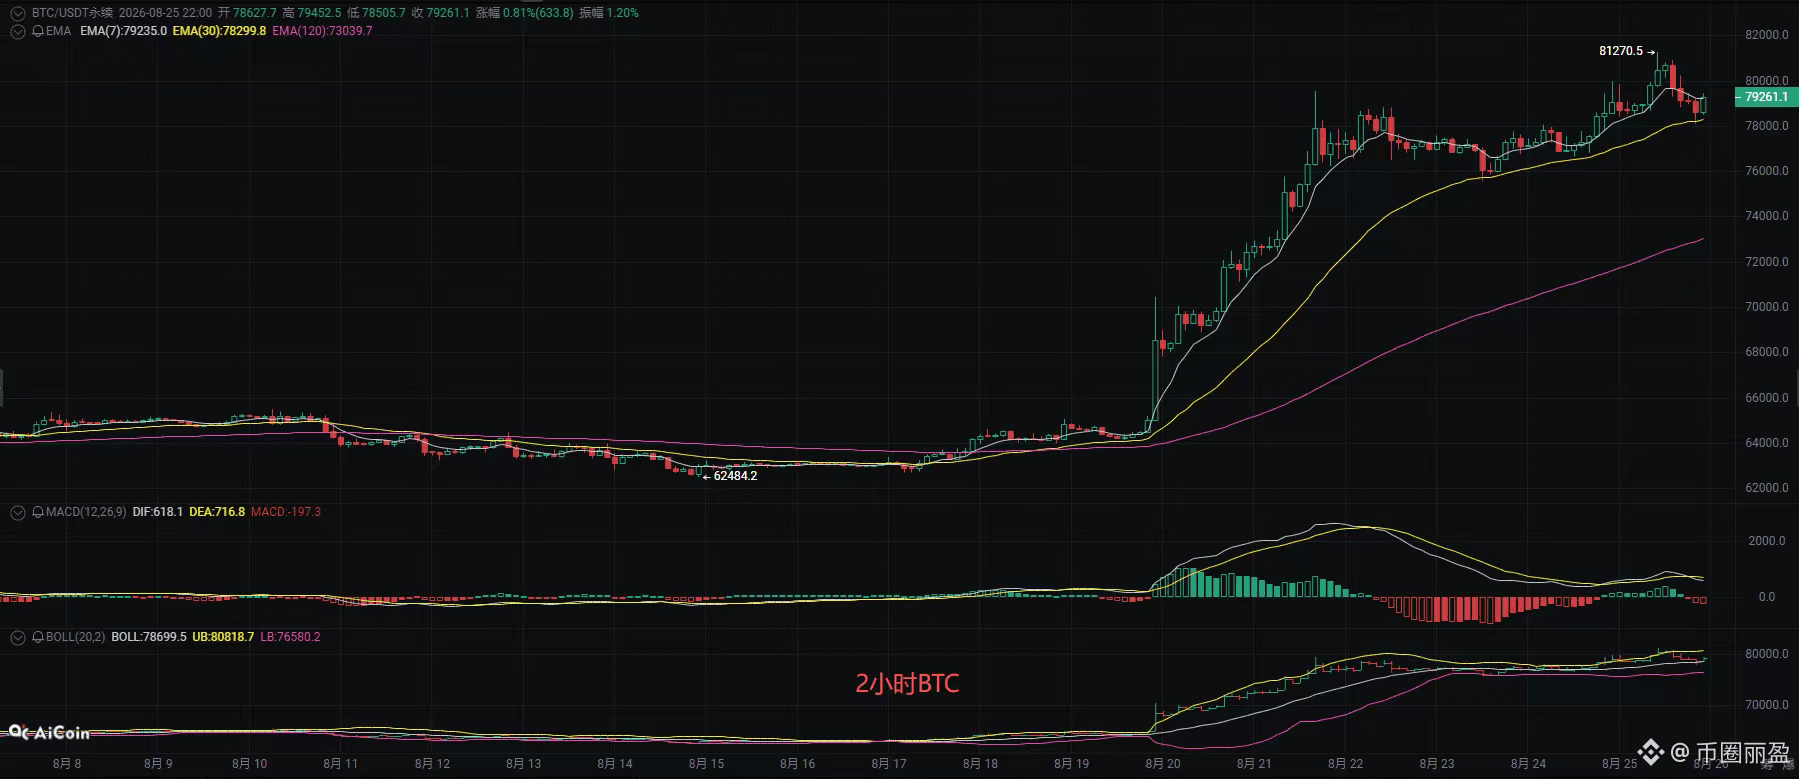The image size is (1799, 779).
Task: Click the 72000.0 price axis label
Action: coord(1767,262)
